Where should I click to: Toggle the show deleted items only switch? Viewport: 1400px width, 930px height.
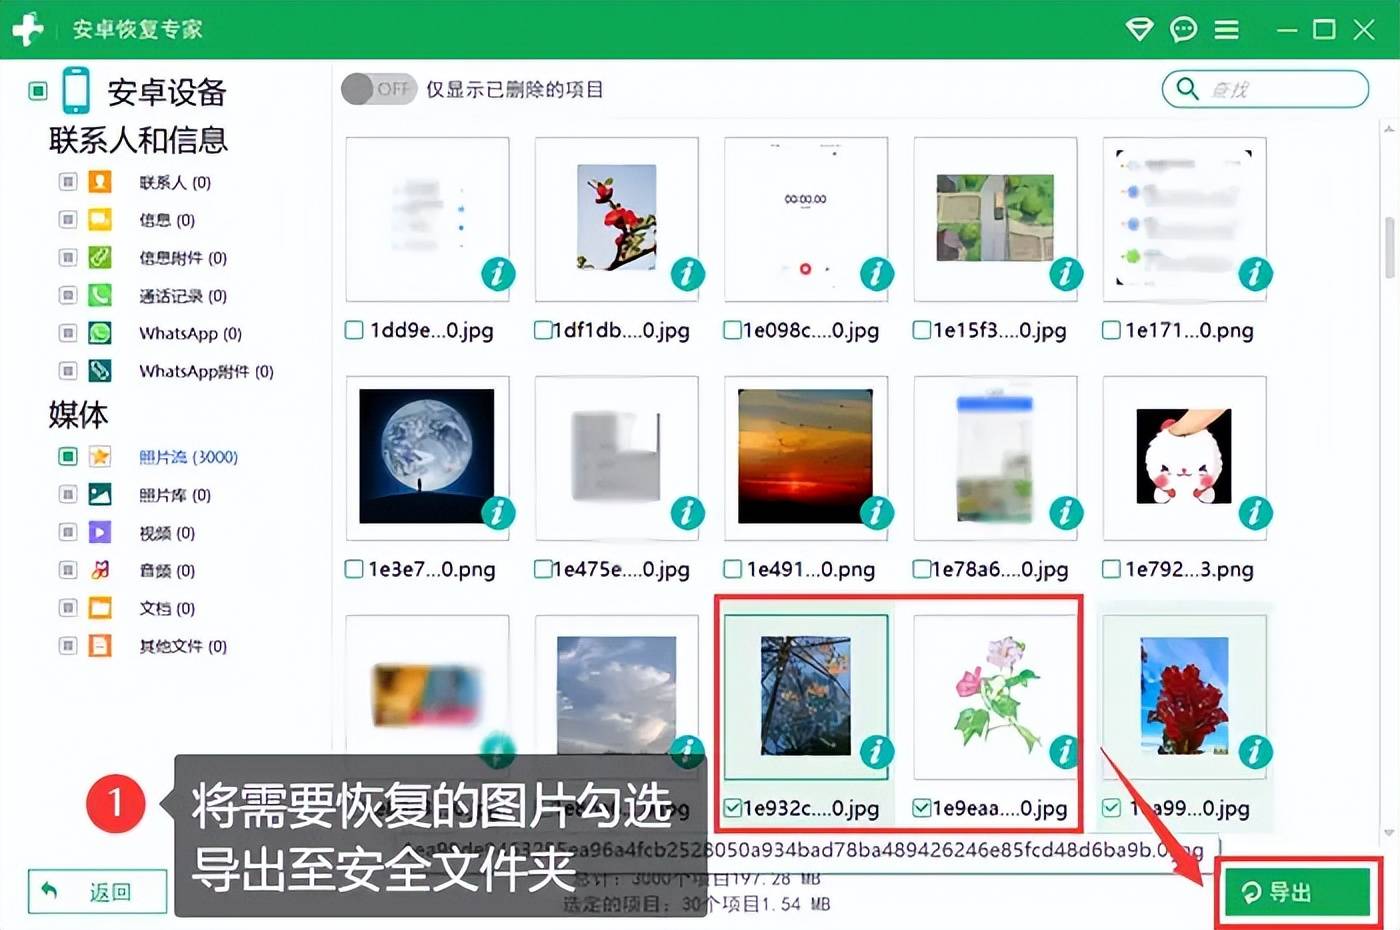tap(378, 89)
